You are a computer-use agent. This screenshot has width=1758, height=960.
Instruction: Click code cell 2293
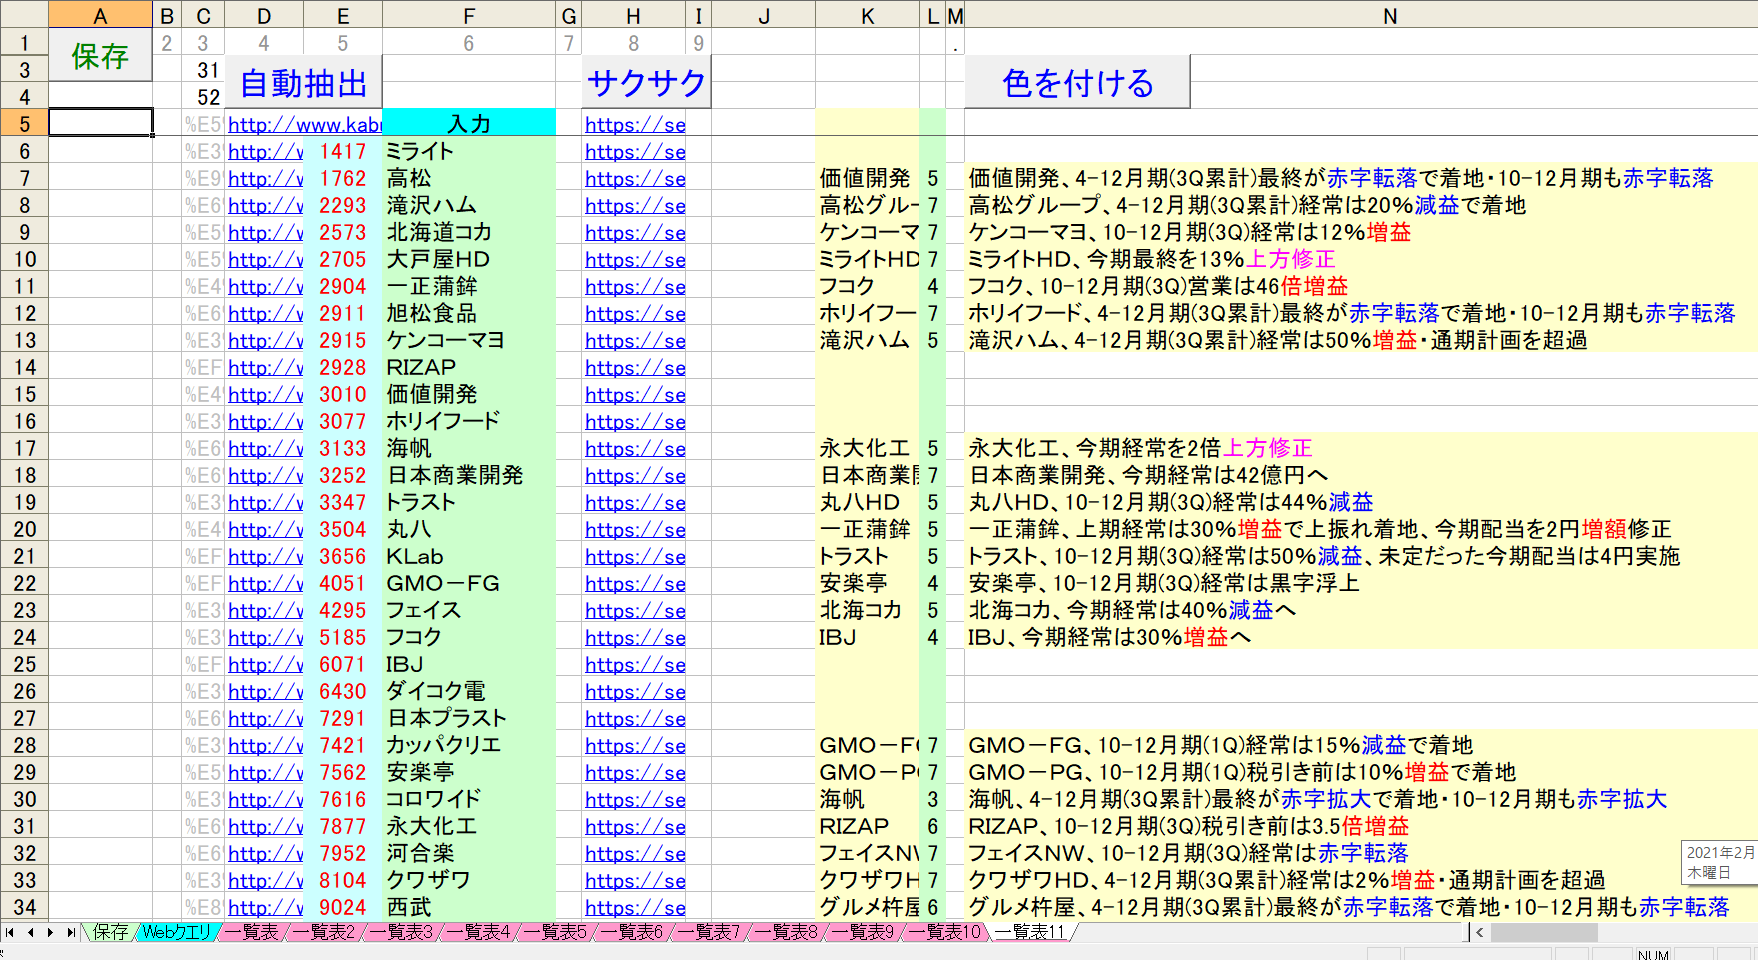[x=343, y=205]
